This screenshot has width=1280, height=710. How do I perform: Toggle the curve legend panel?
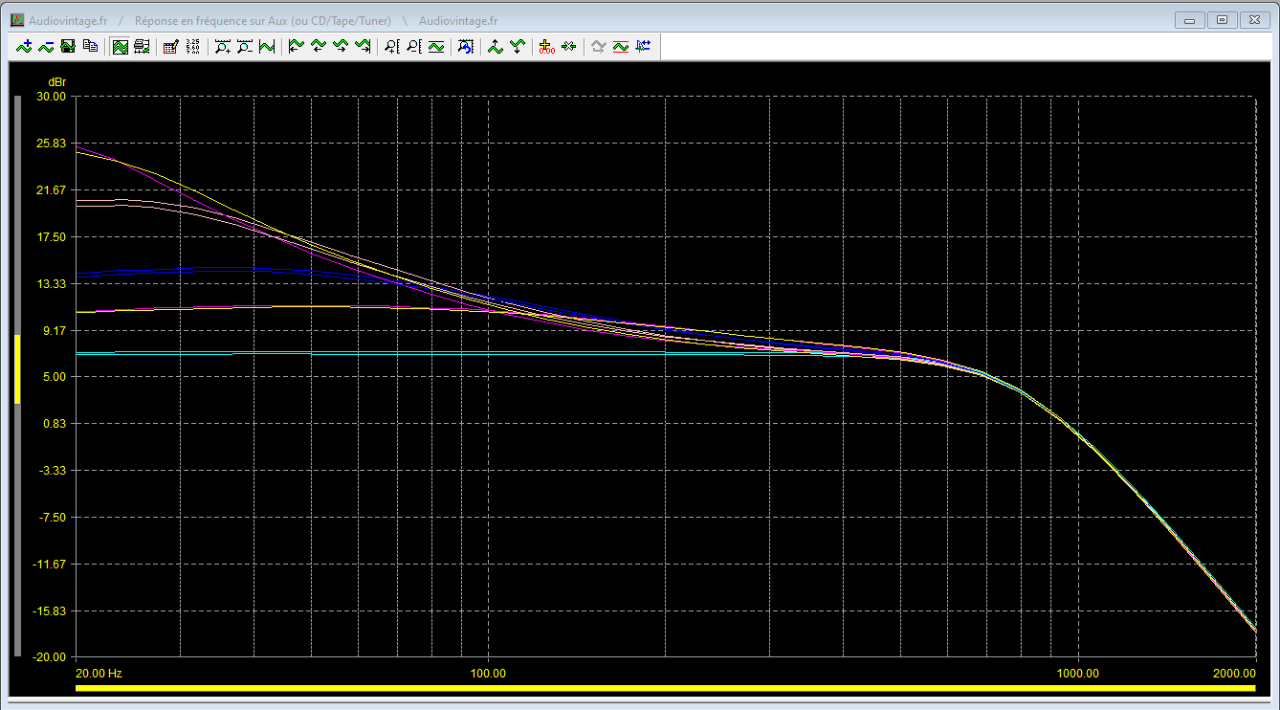click(x=140, y=46)
